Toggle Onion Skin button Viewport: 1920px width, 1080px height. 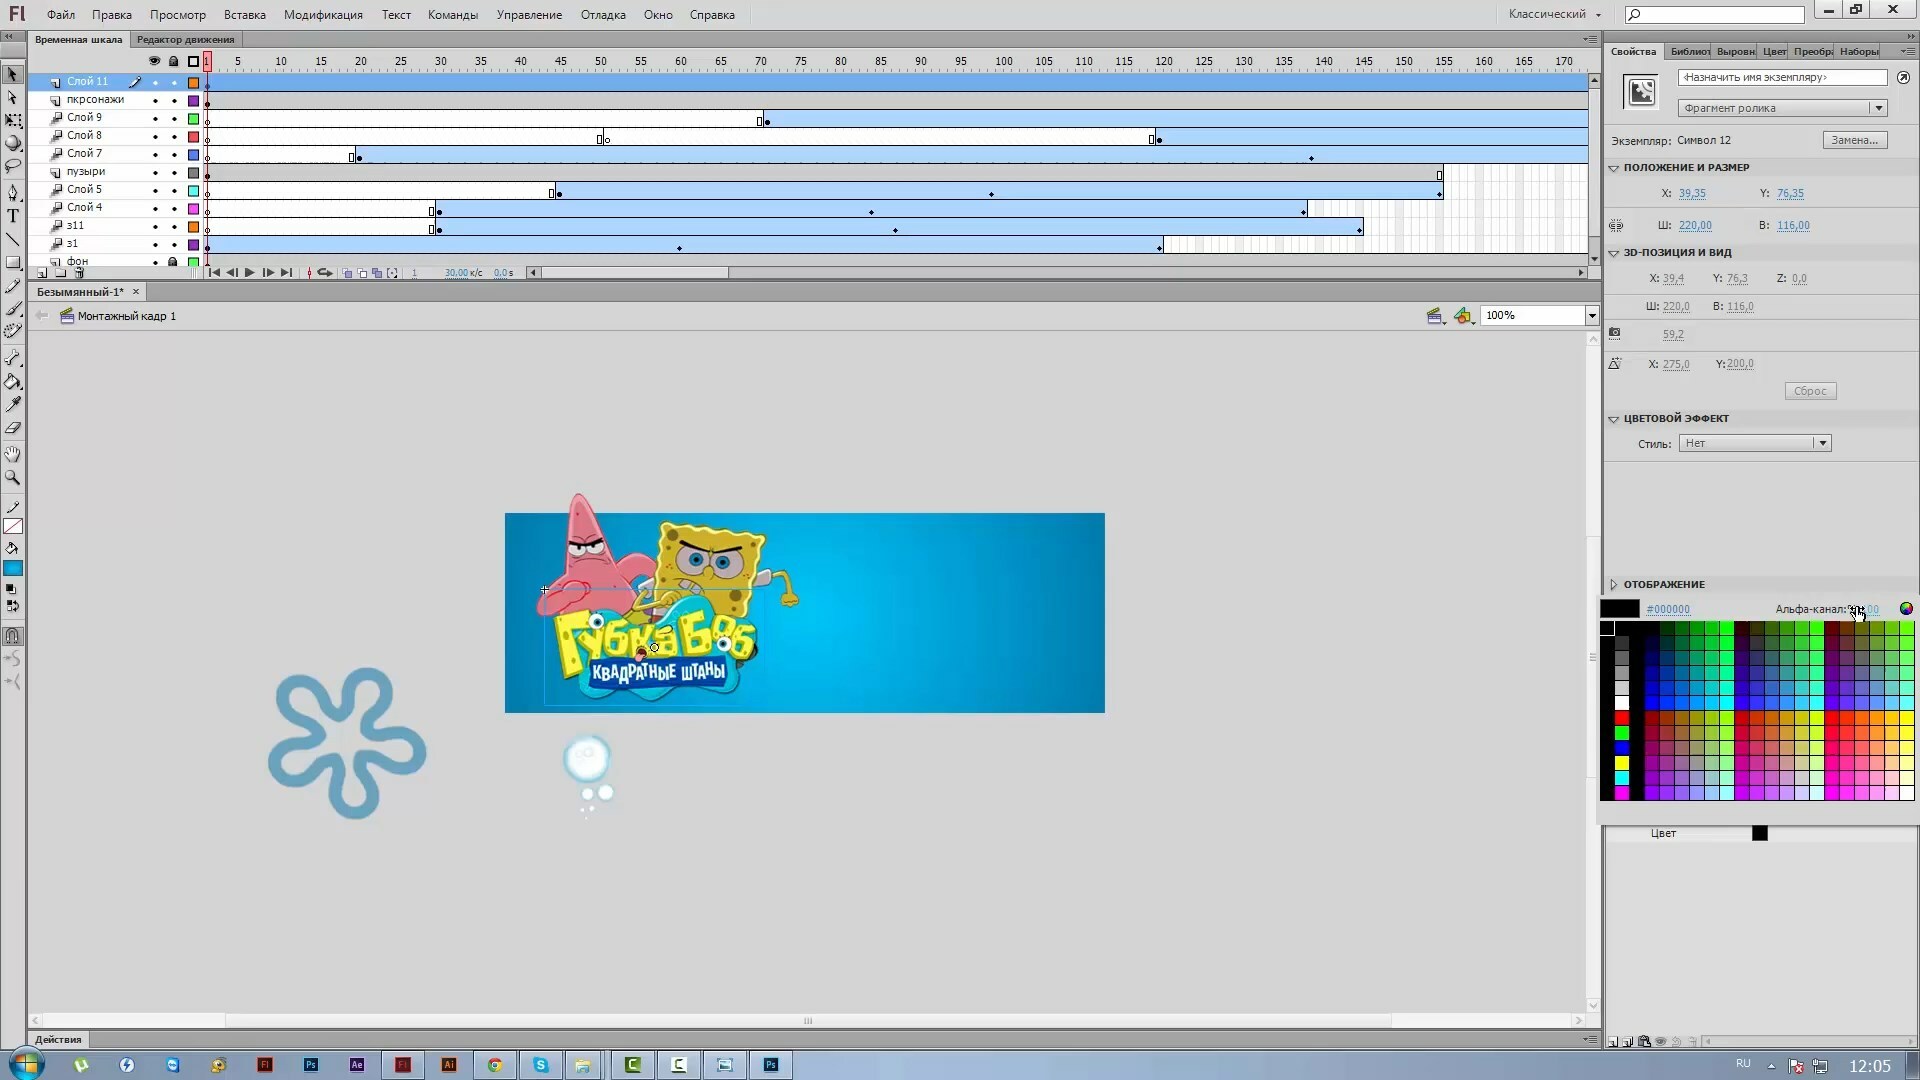[x=347, y=272]
